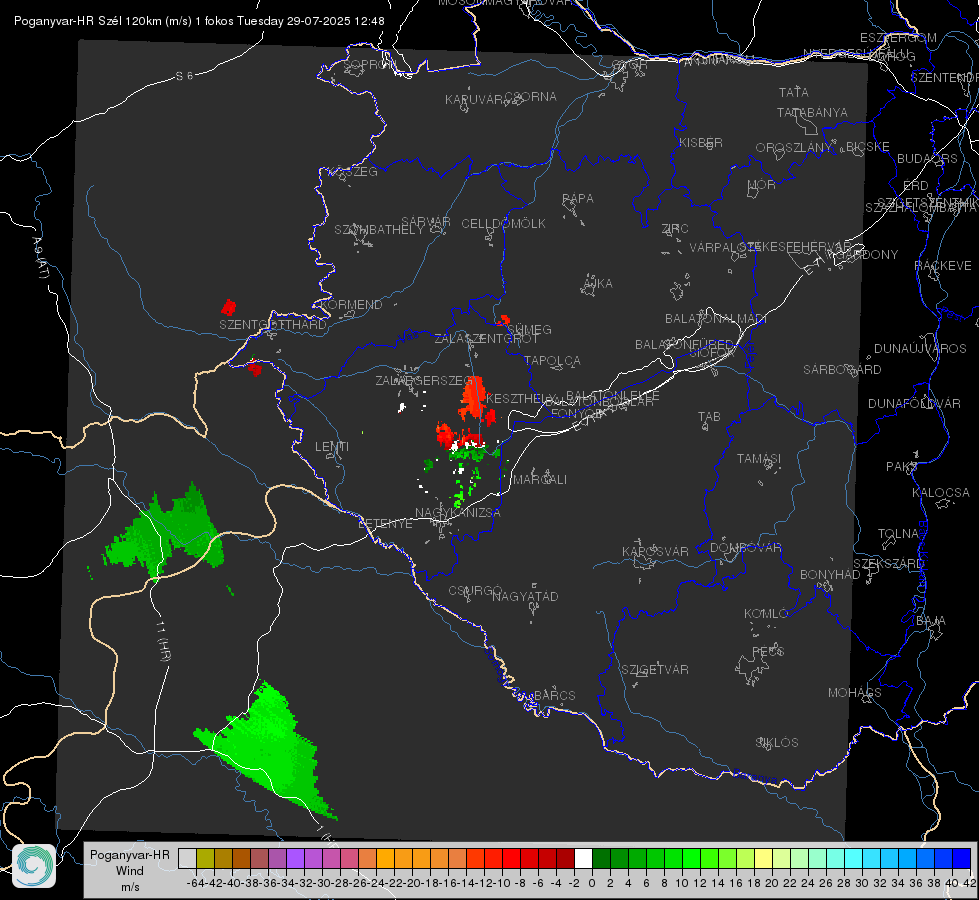The image size is (979, 900).
Task: Click the RACKEVE town label
Action: [x=943, y=266]
